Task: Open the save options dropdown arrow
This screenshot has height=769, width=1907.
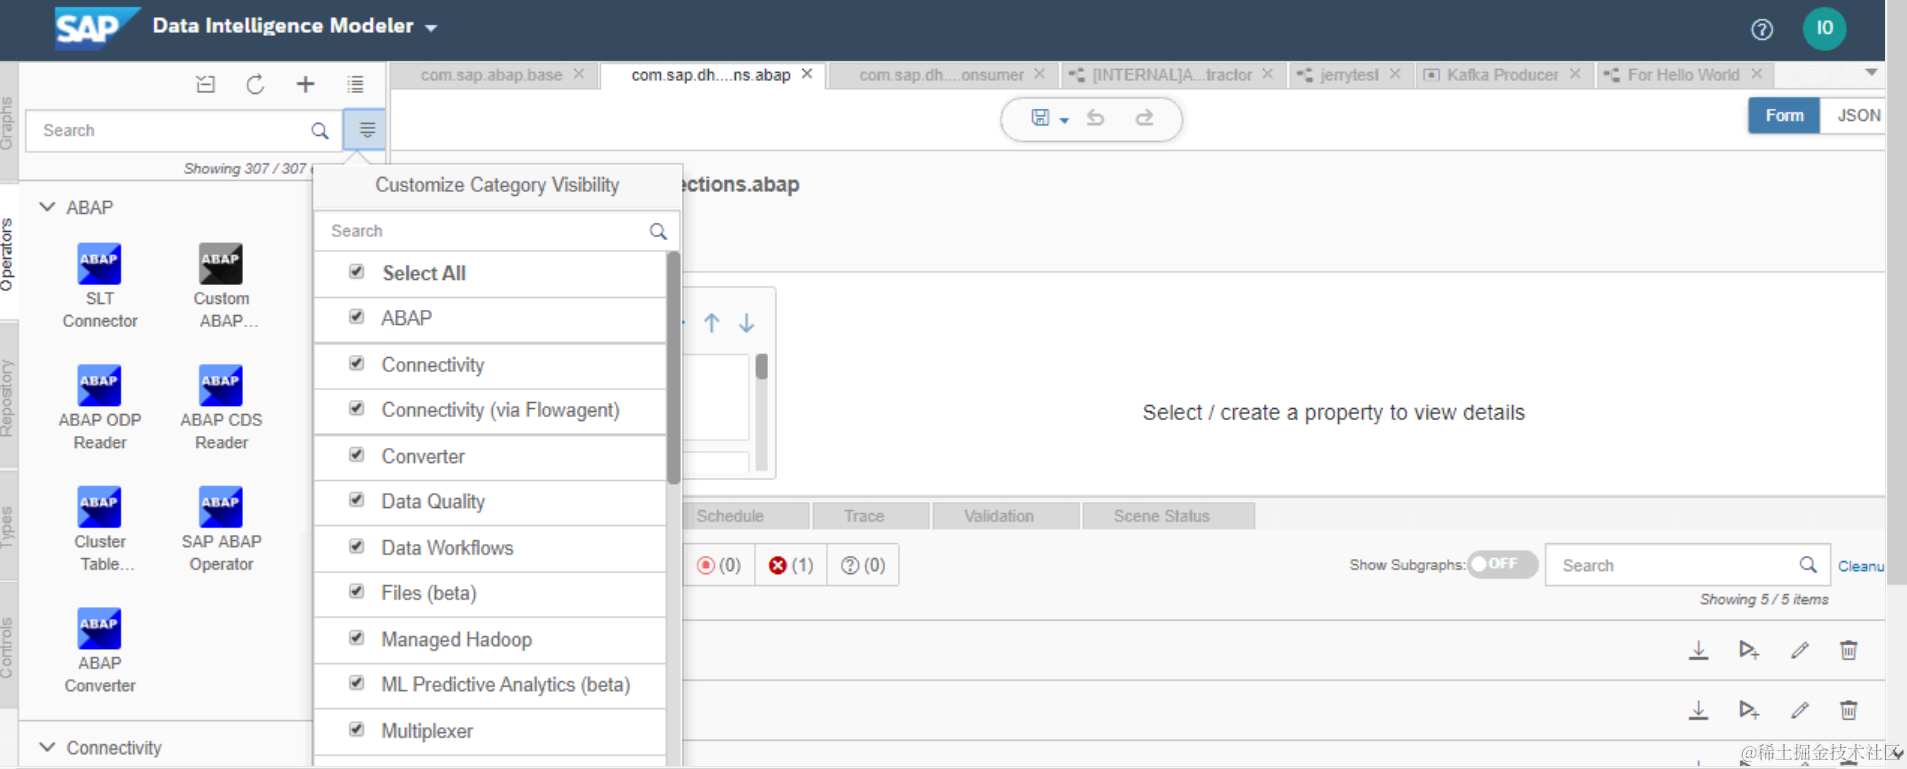Action: pos(1064,120)
